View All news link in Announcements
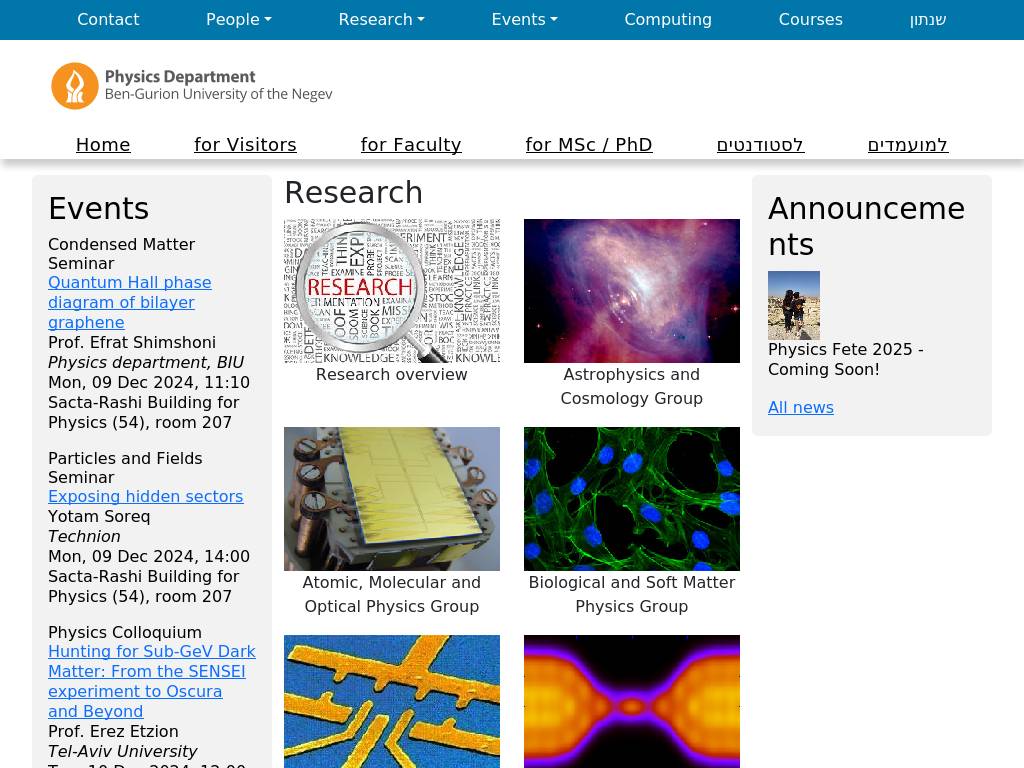 click(x=800, y=408)
